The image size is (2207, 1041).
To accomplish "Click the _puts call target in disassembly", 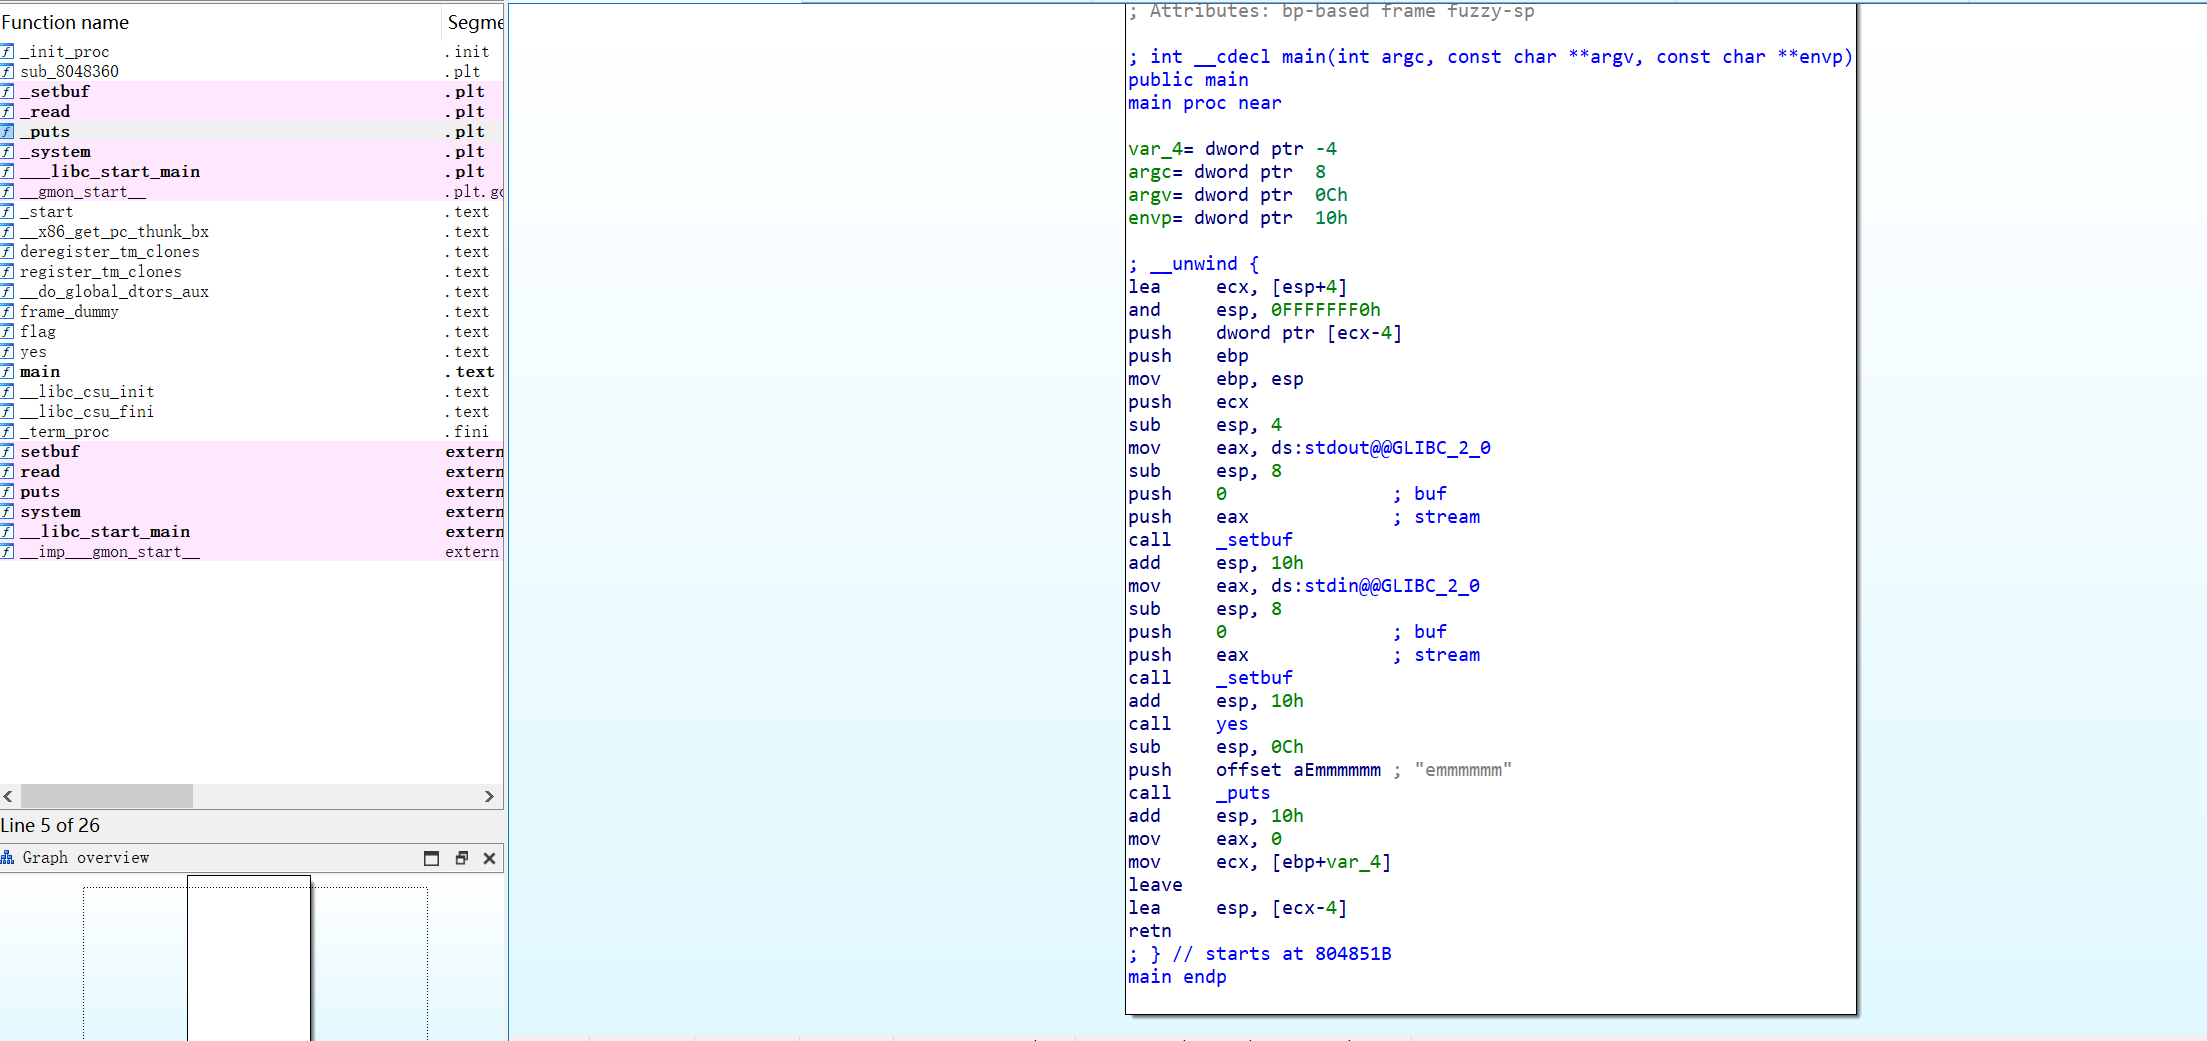I will pyautogui.click(x=1243, y=793).
